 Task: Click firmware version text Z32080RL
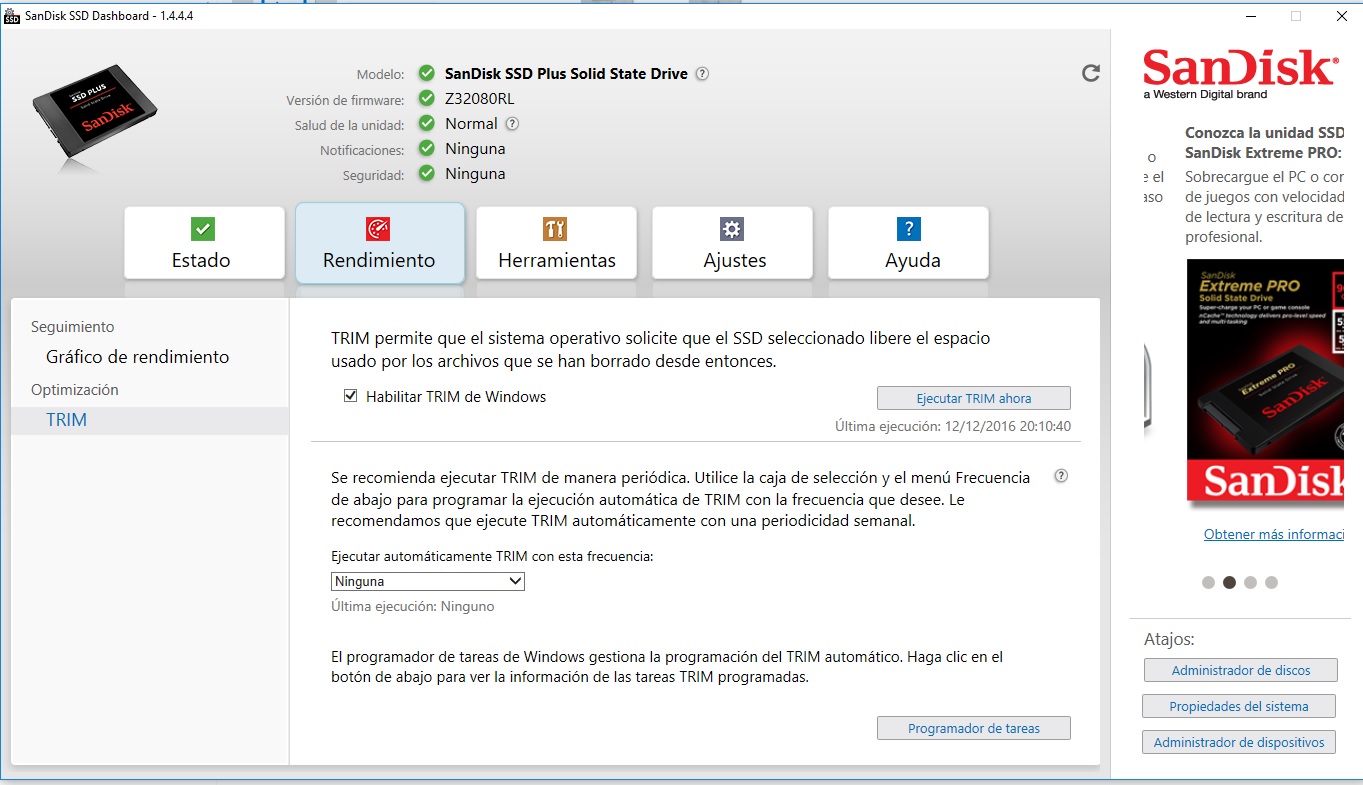click(x=480, y=99)
